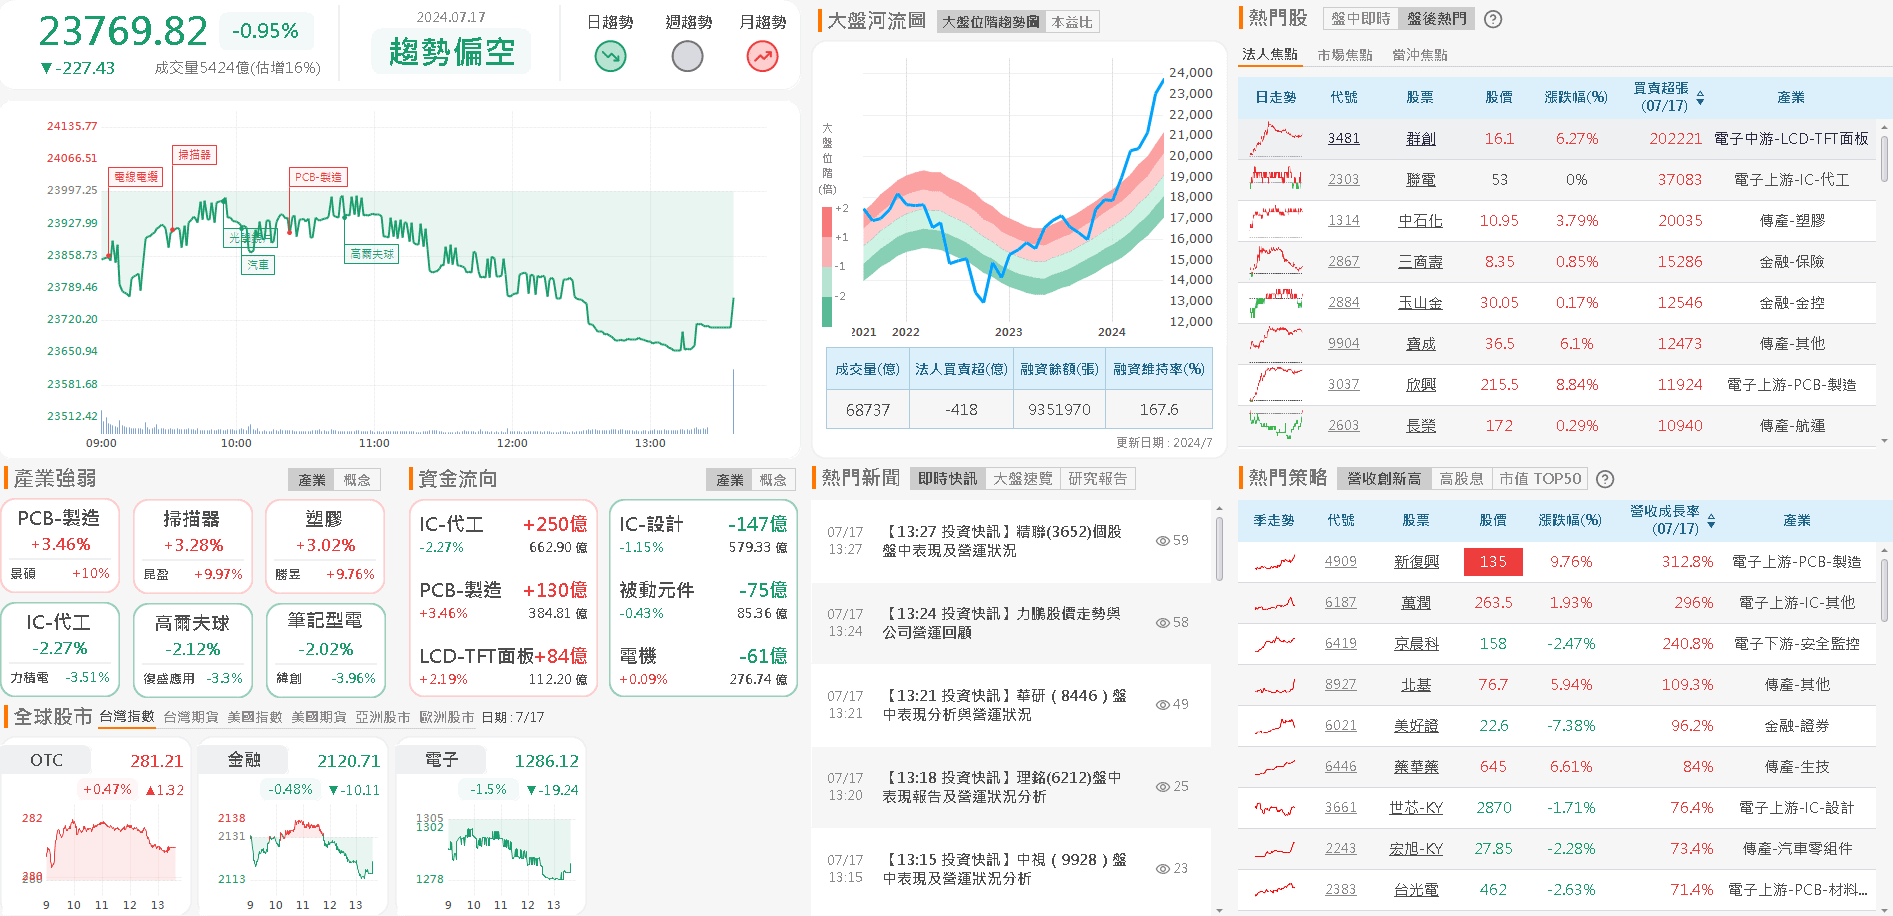Screen dimensions: 1893x916
Task: Switch news to 研究報告 tab
Action: (1098, 479)
